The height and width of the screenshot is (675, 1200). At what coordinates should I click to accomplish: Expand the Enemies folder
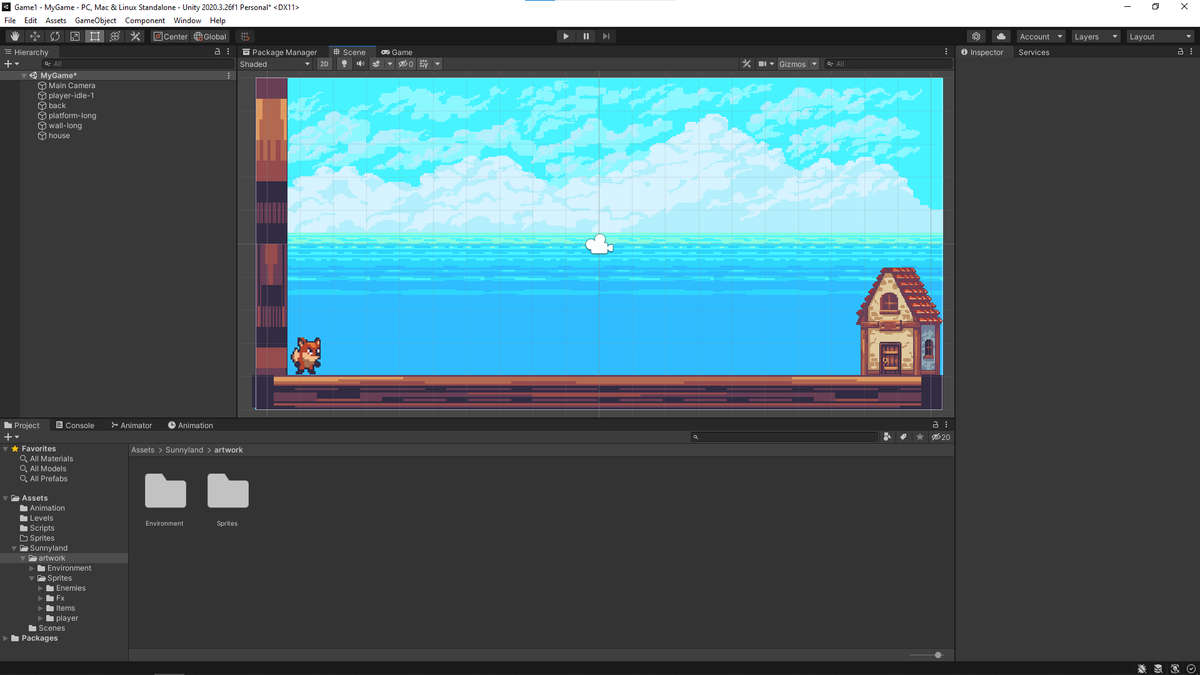pyautogui.click(x=40, y=588)
